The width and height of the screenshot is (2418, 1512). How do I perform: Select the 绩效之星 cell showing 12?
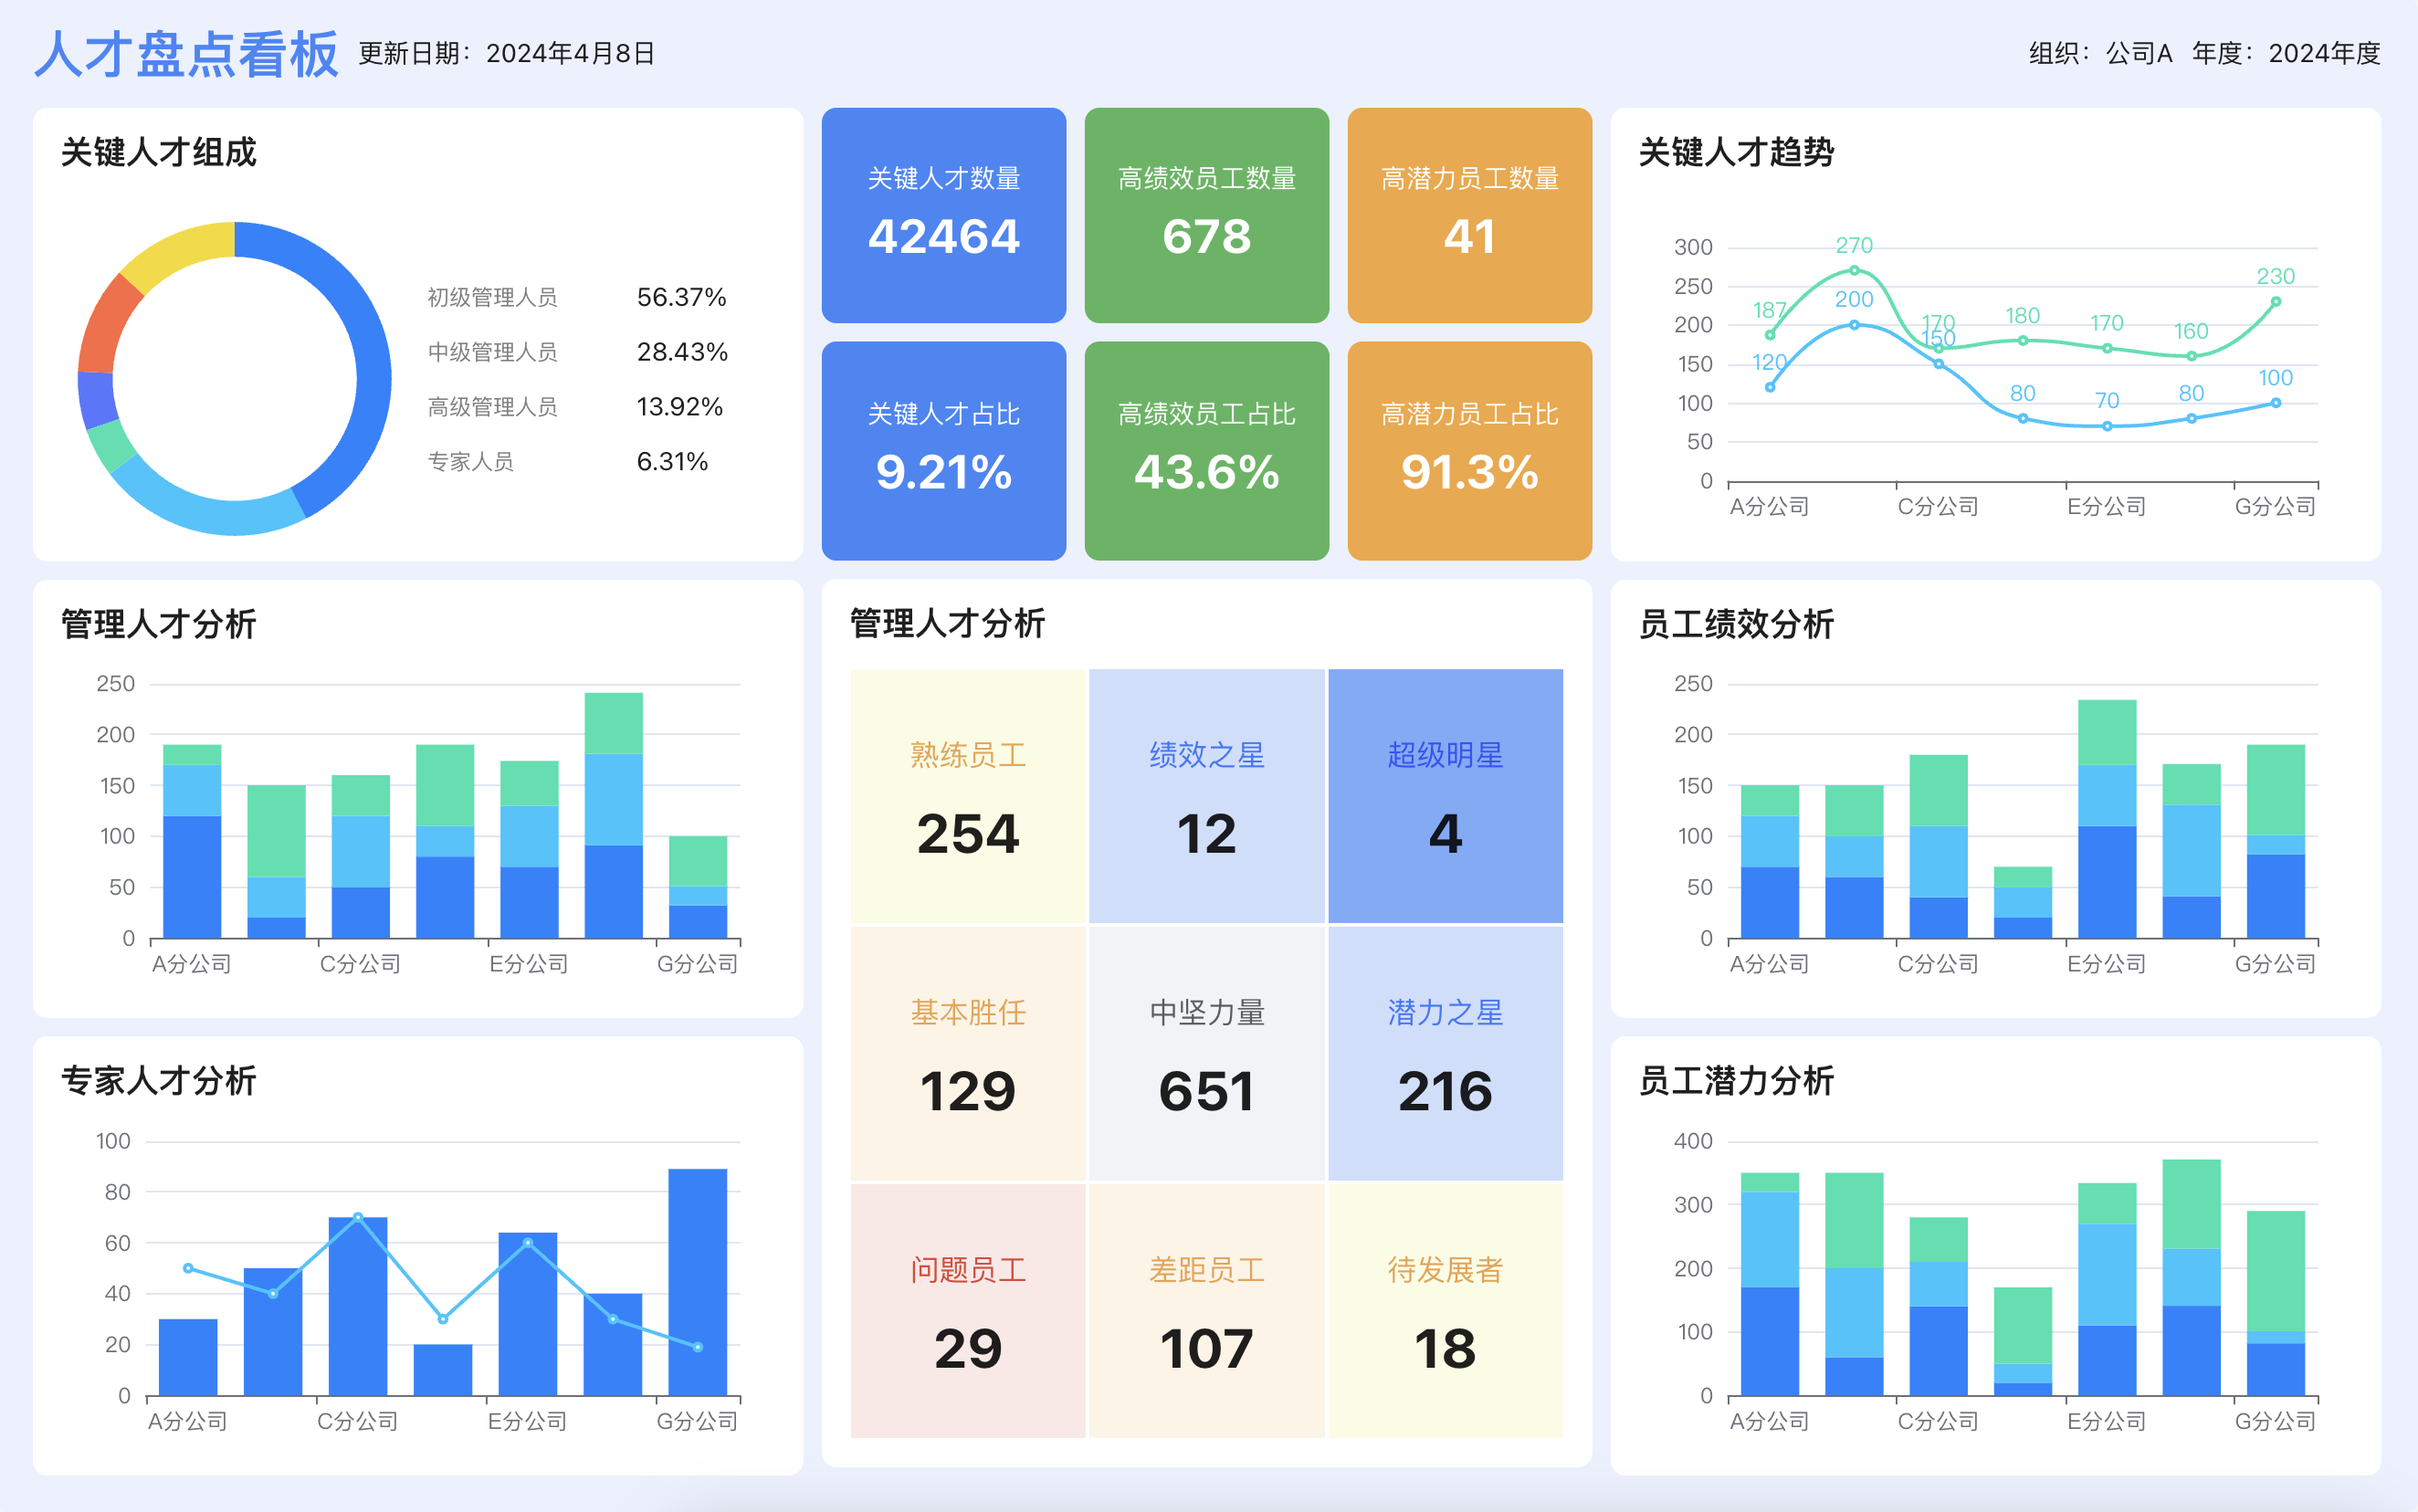(x=1206, y=795)
